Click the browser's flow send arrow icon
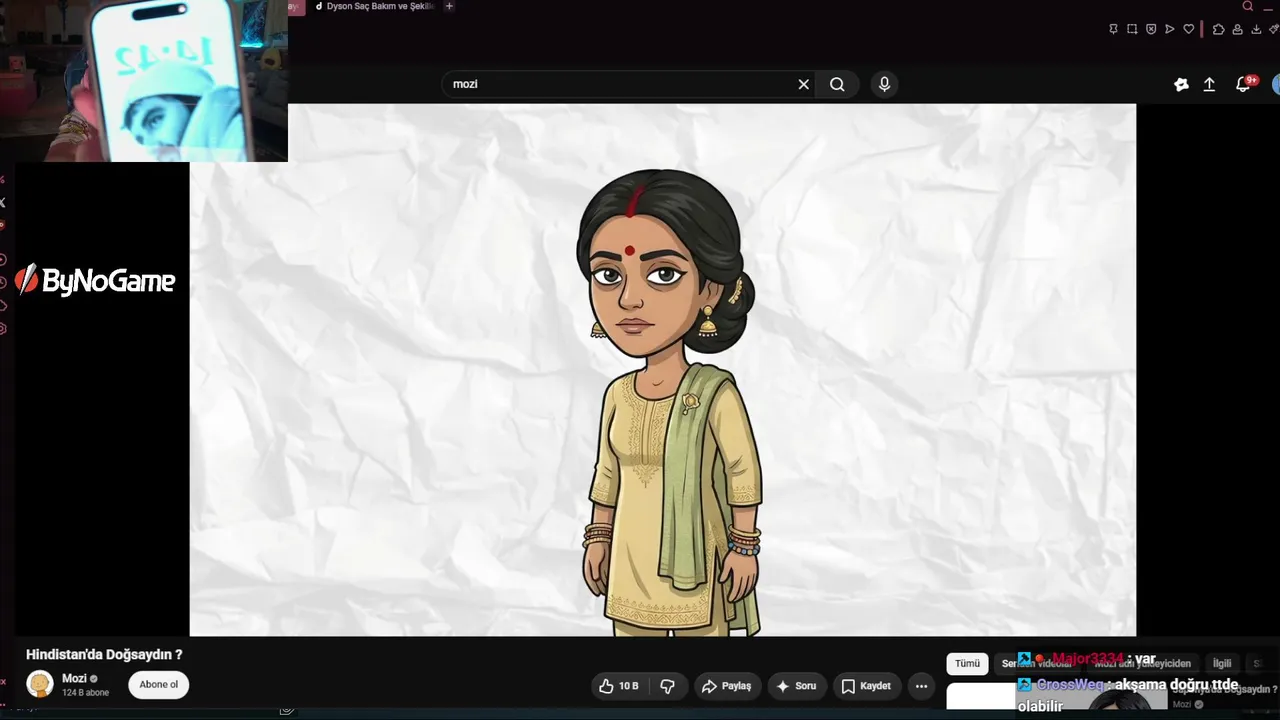The width and height of the screenshot is (1280, 720). (1169, 29)
